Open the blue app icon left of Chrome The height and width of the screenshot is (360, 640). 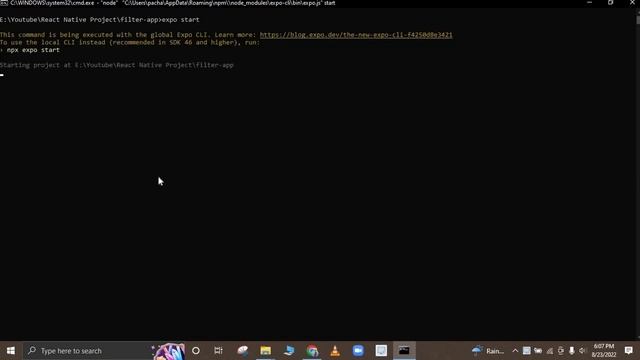tap(289, 351)
